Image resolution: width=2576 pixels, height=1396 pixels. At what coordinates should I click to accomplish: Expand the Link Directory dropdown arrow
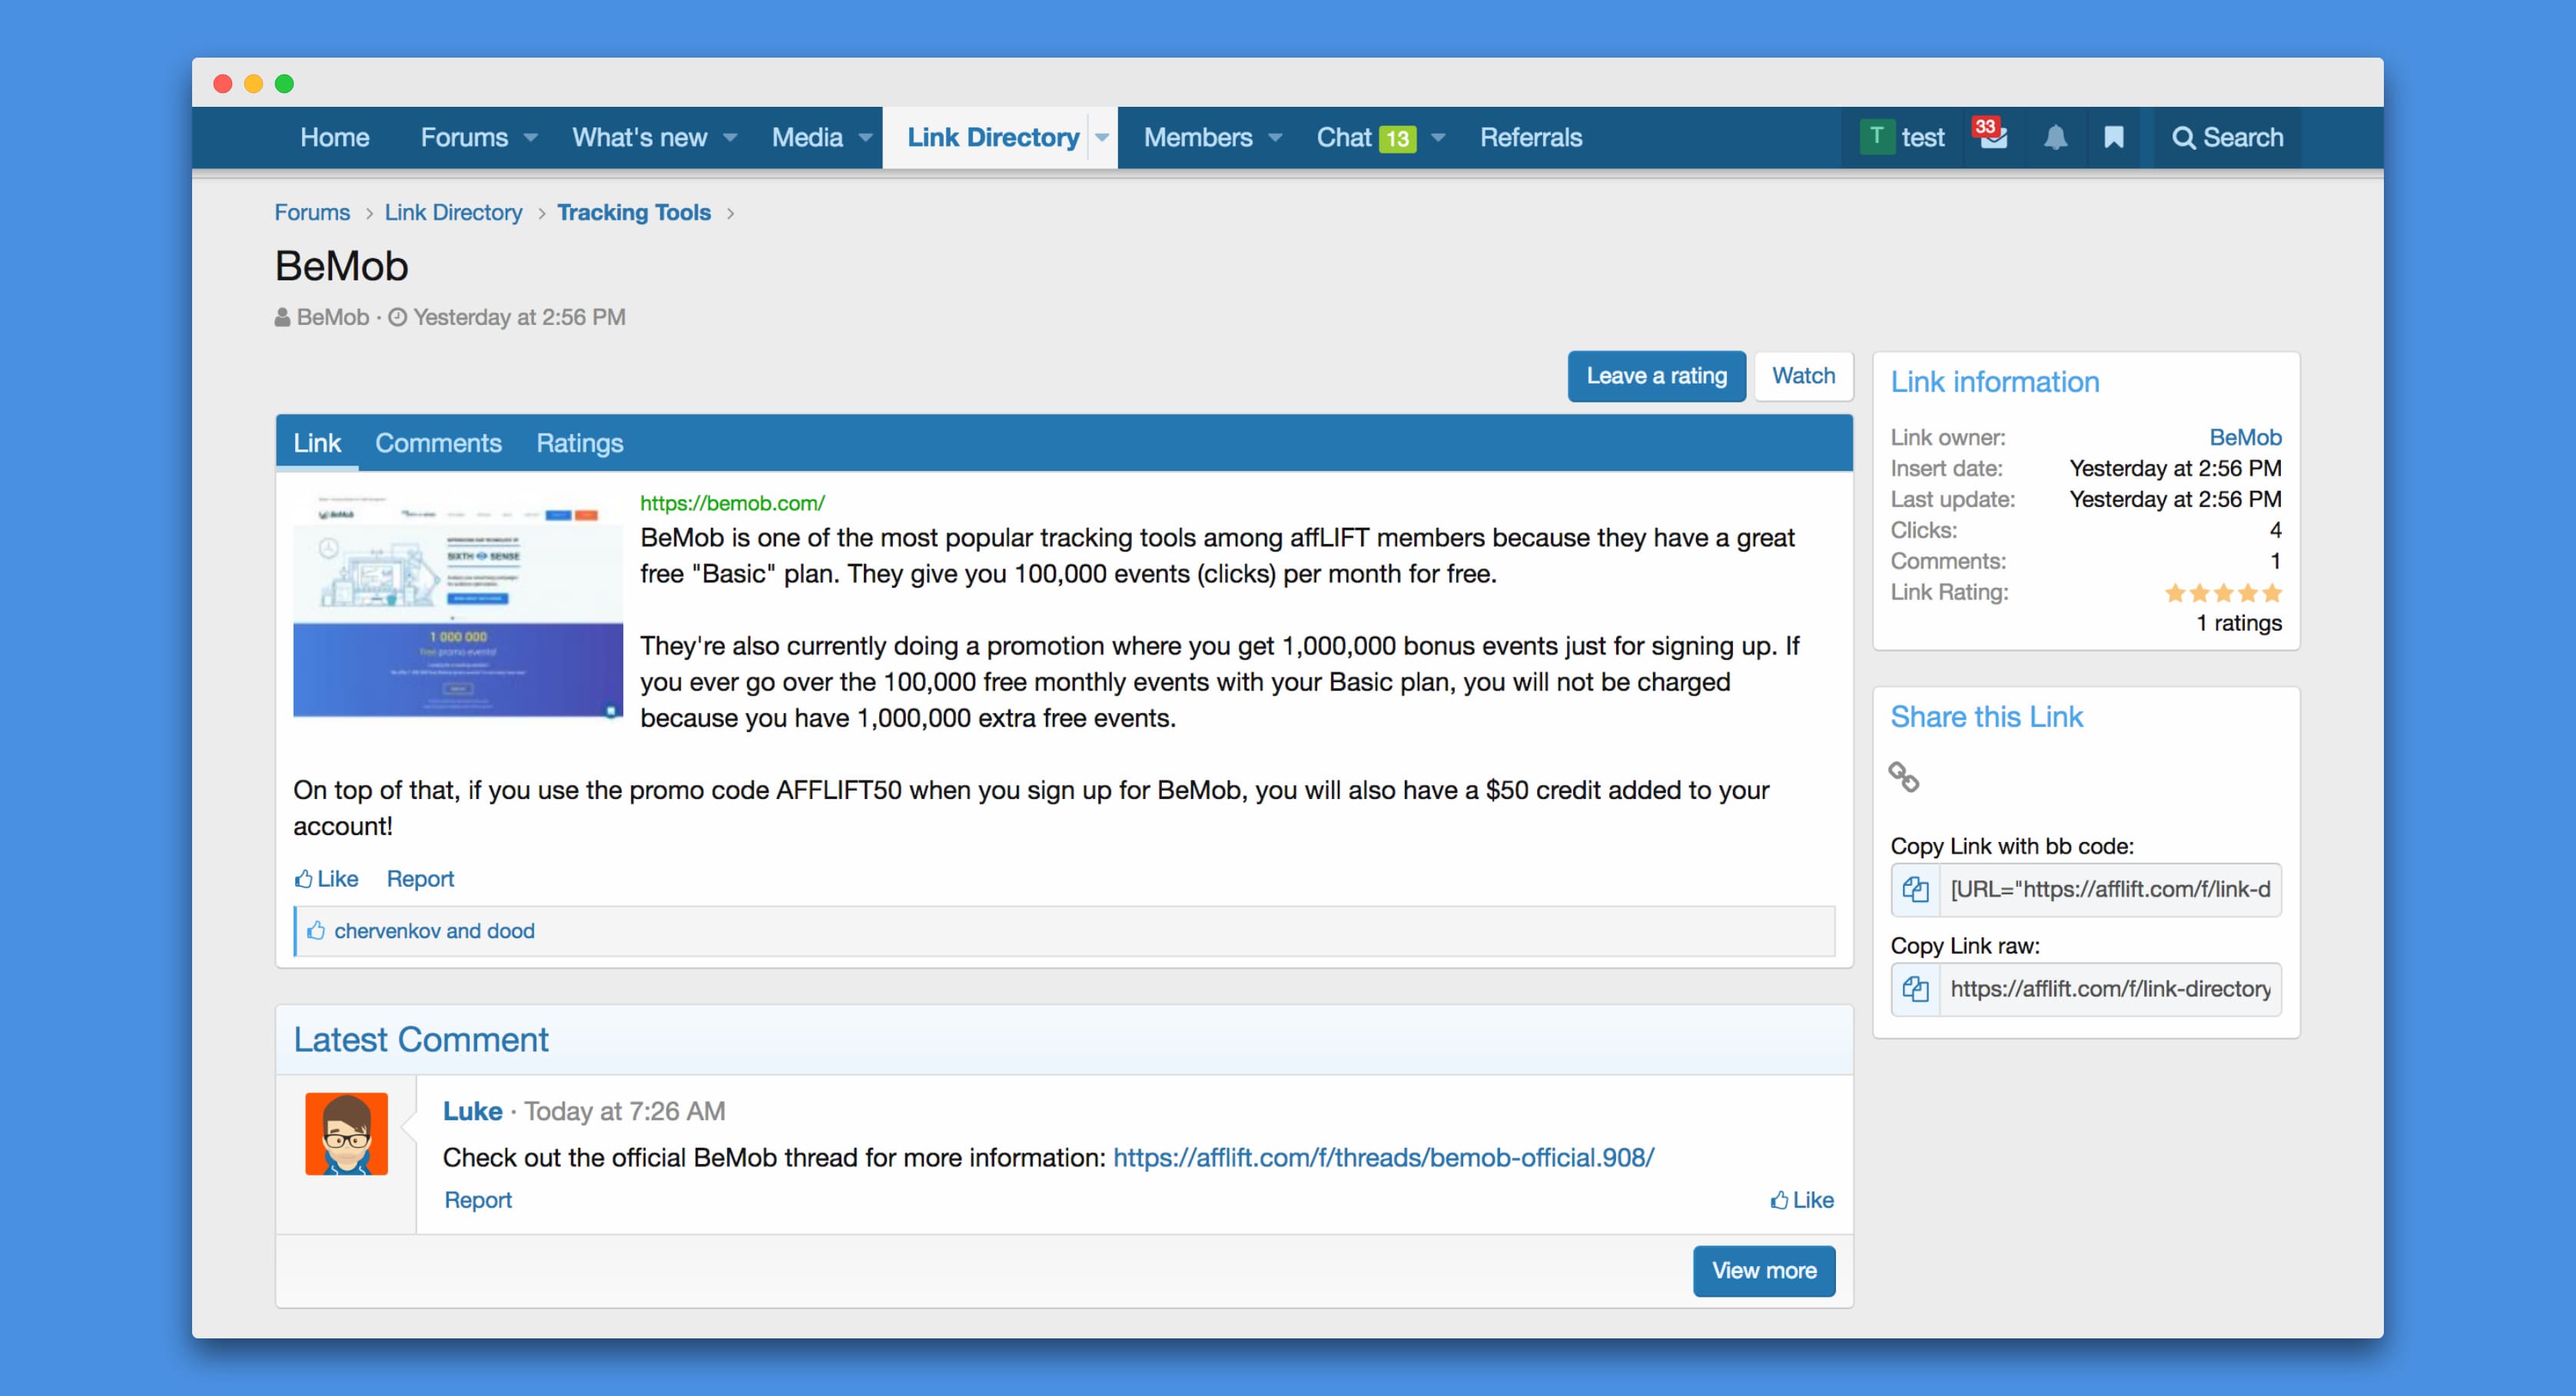1102,137
